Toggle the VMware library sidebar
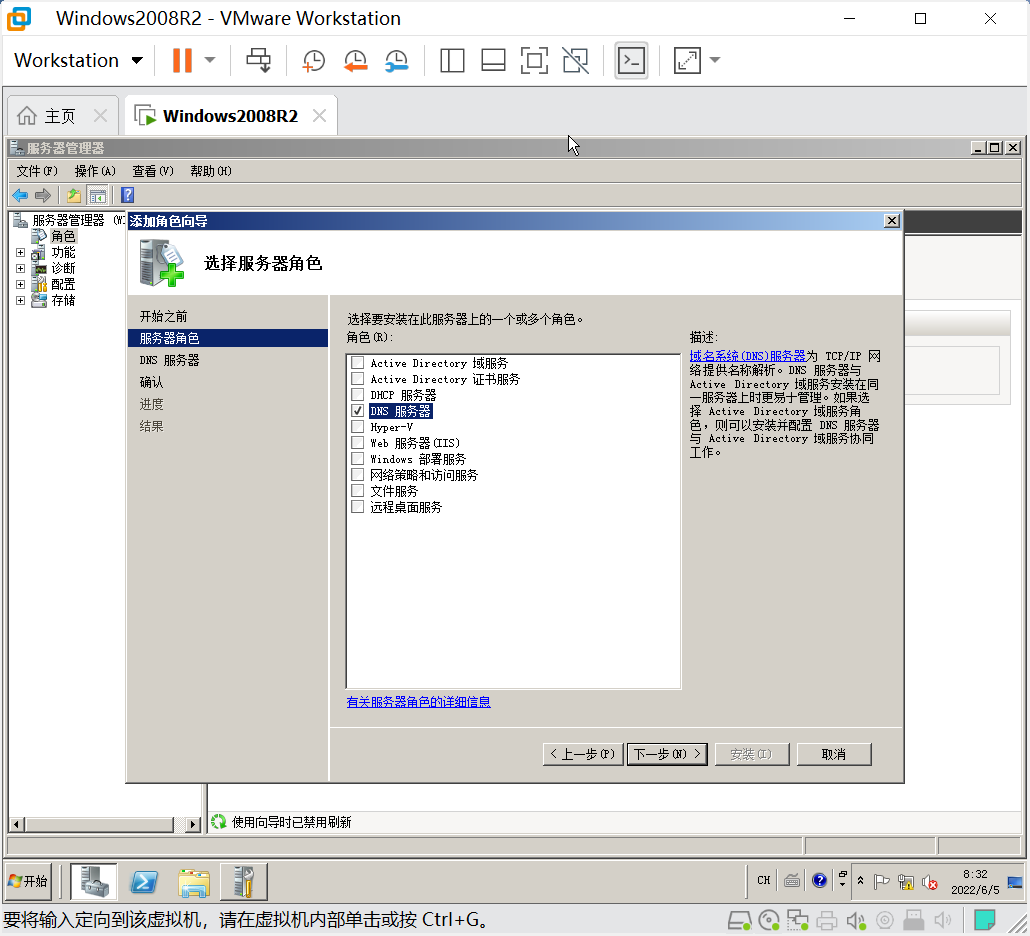Image resolution: width=1030 pixels, height=936 pixels. 452,60
